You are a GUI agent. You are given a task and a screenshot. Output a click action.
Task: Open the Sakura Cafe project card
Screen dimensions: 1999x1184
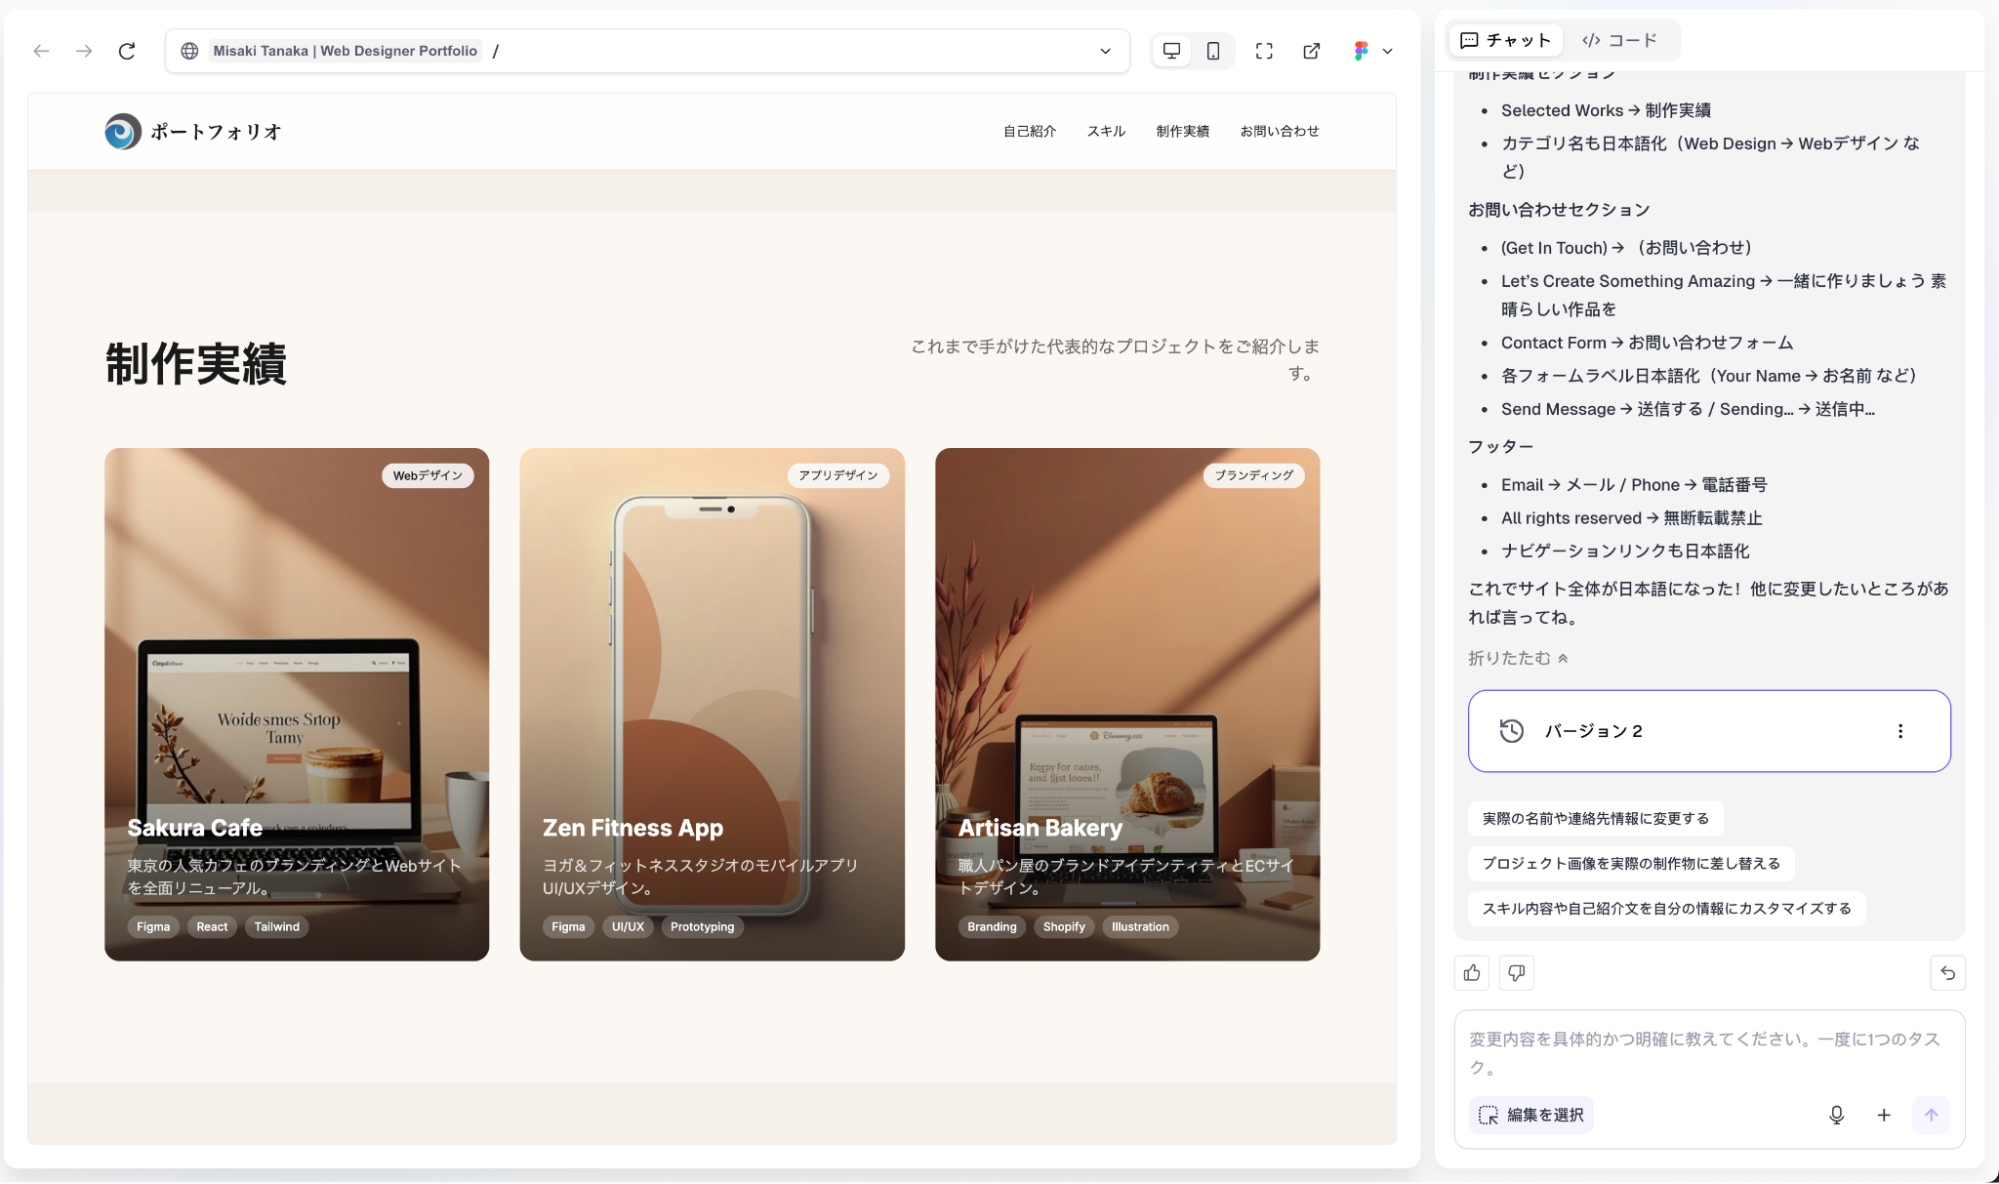point(297,704)
